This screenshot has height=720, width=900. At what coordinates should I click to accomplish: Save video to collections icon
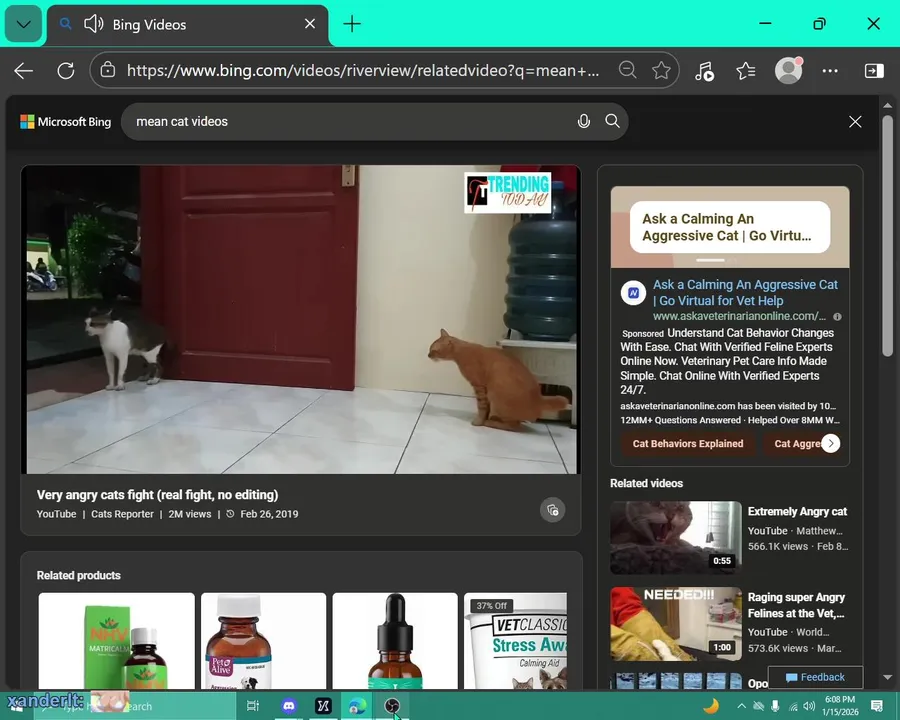[553, 510]
